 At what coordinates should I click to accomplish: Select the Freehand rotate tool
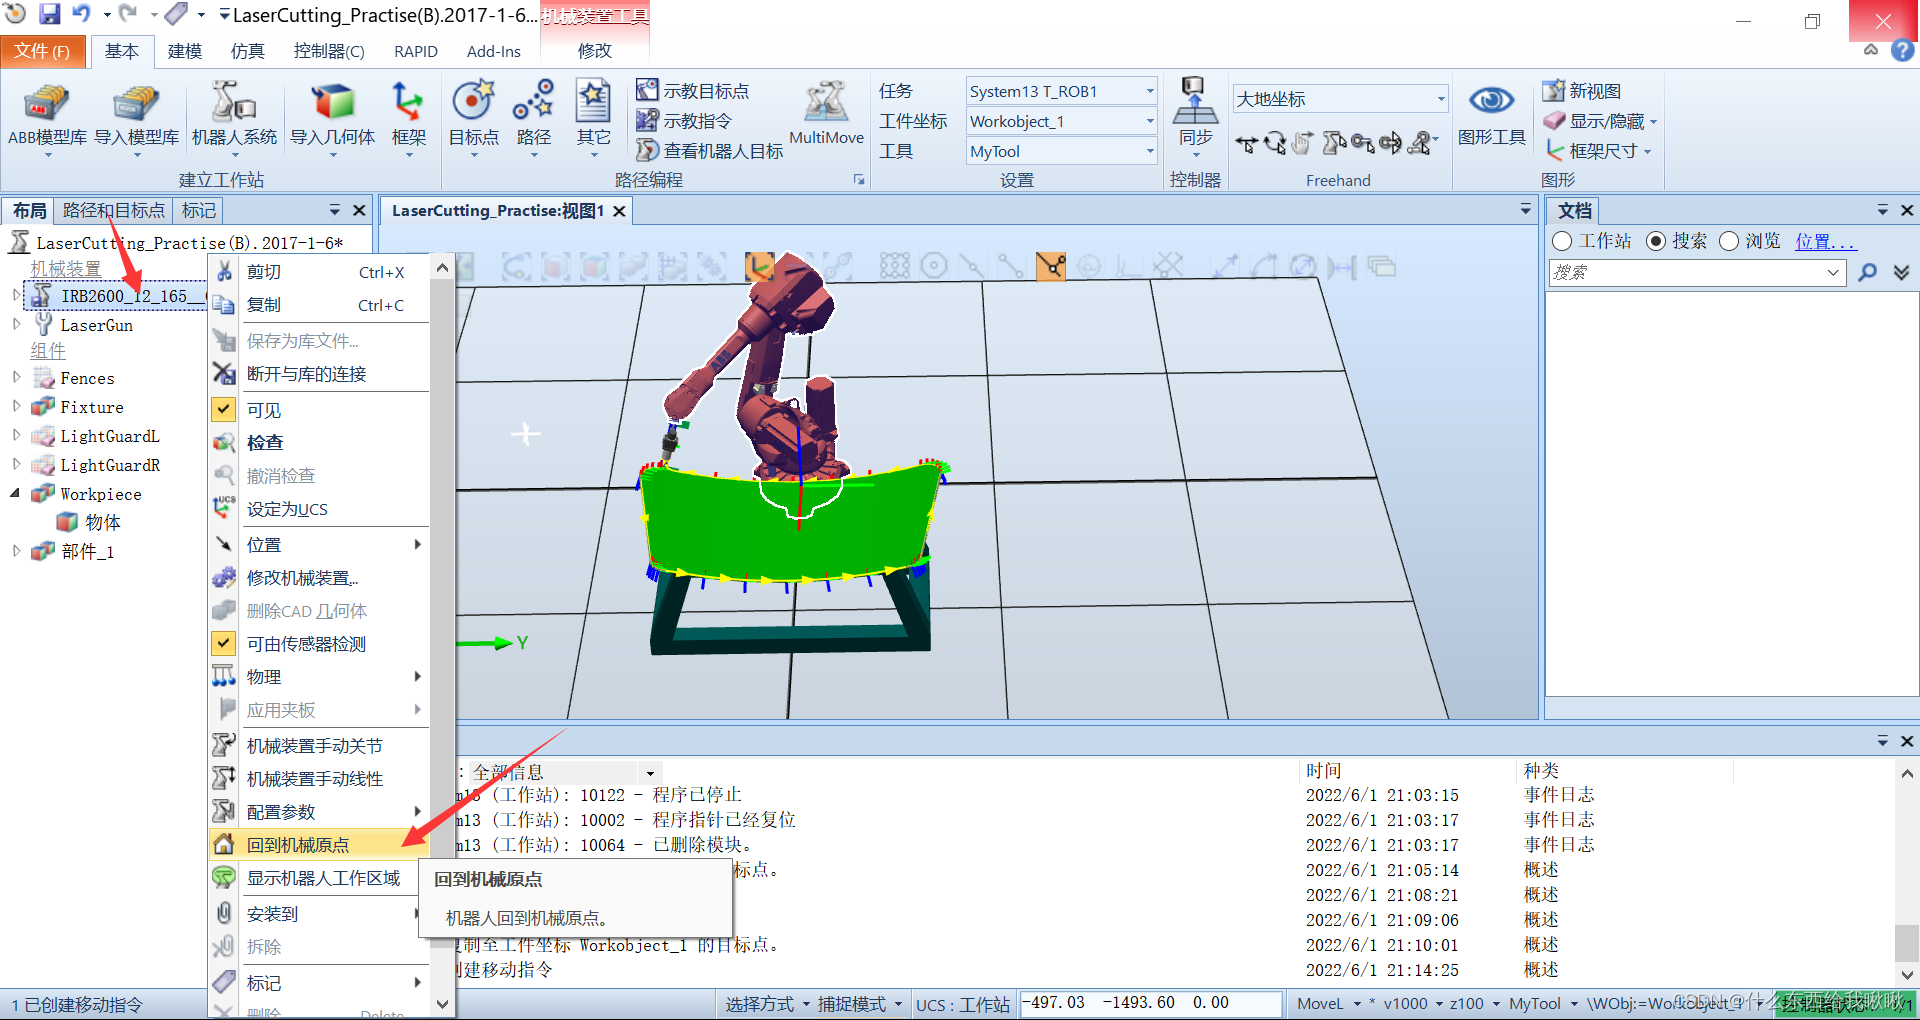coord(1274,144)
